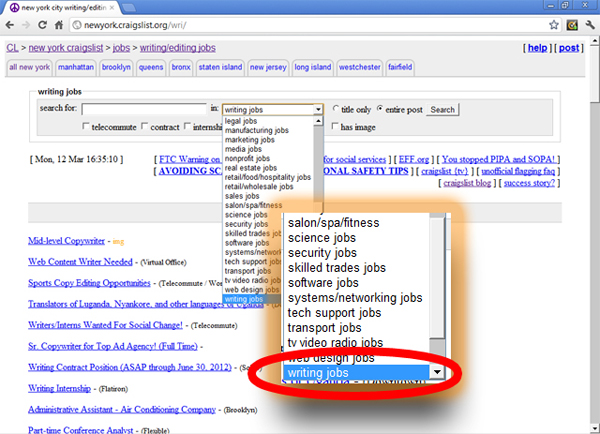600x434 pixels.
Task: Open the staten island tab
Action: (x=220, y=67)
